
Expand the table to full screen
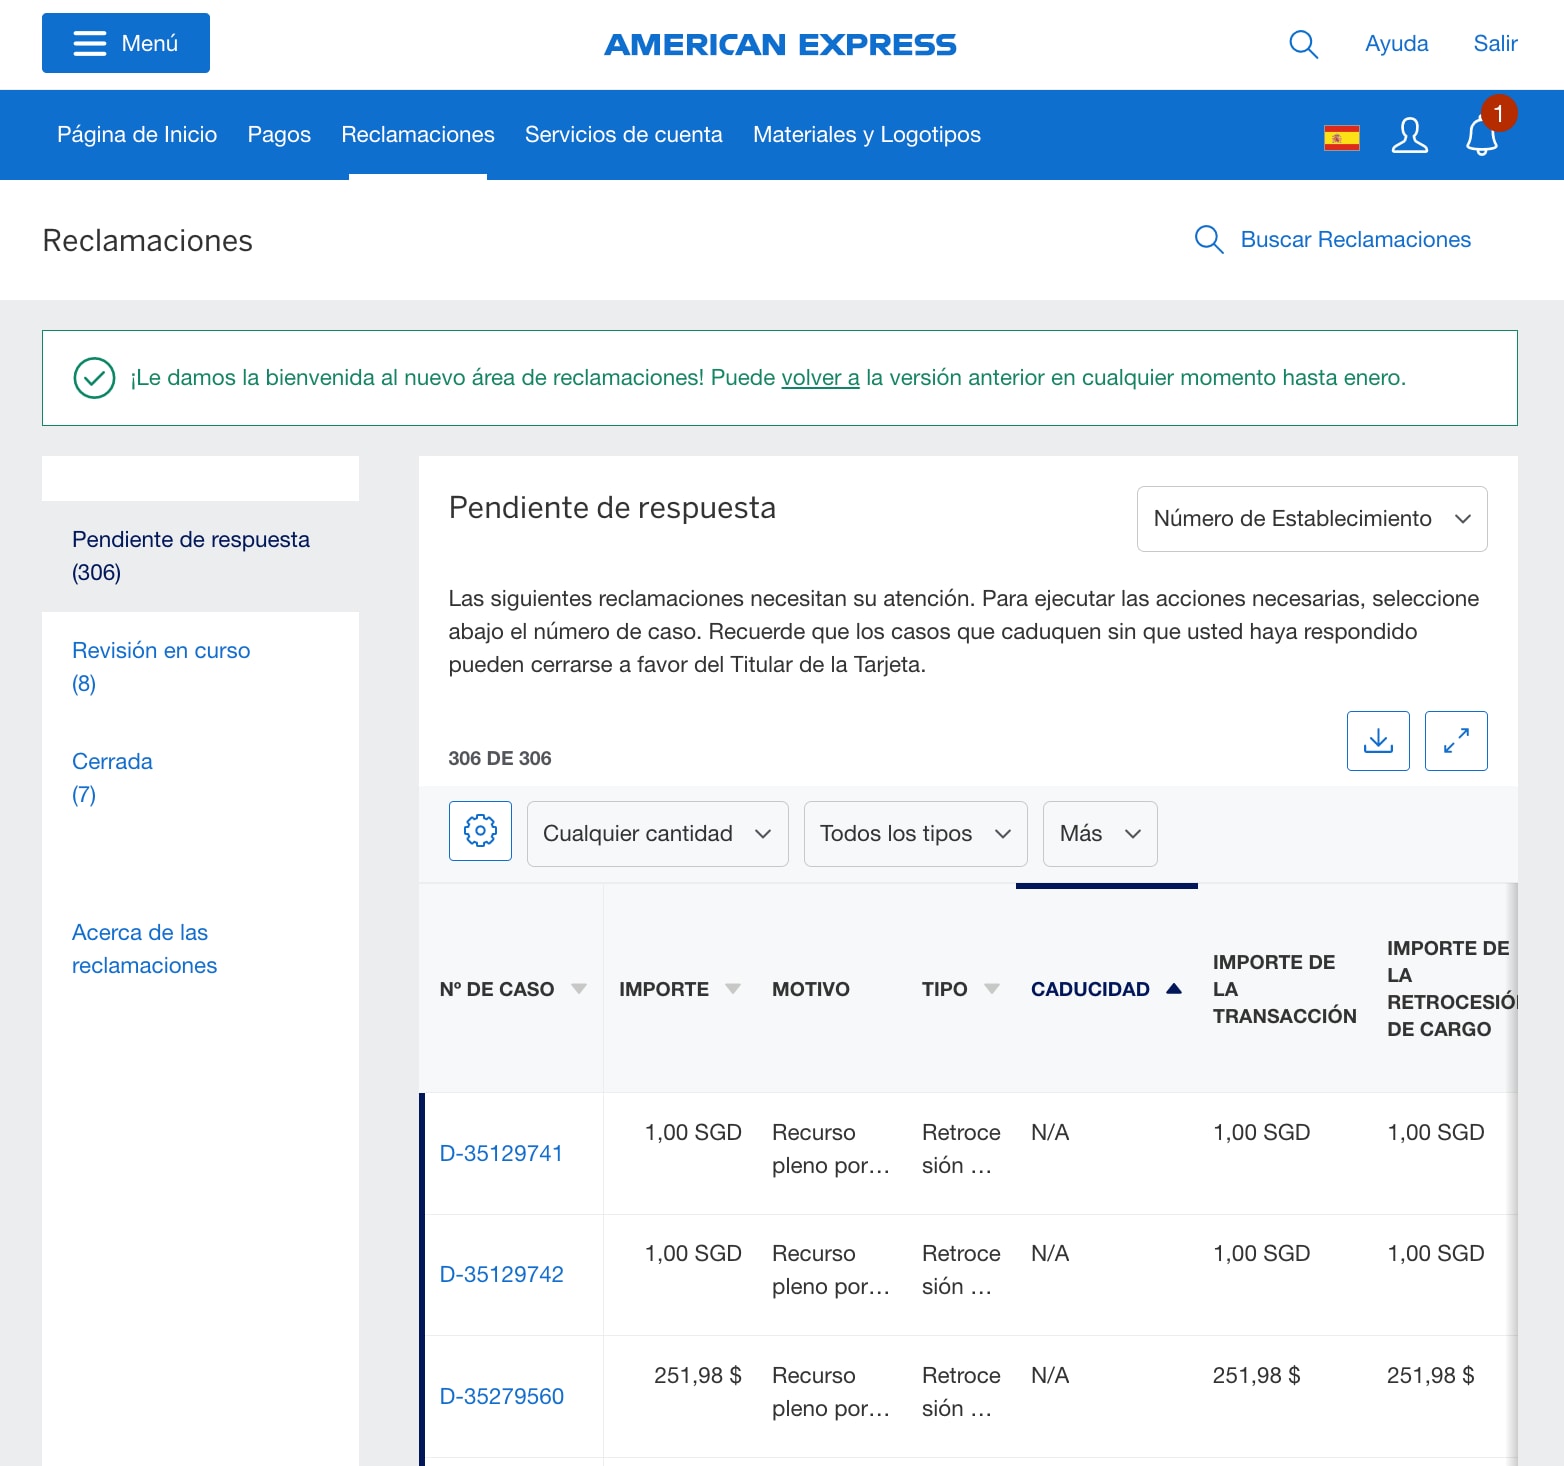(1456, 741)
